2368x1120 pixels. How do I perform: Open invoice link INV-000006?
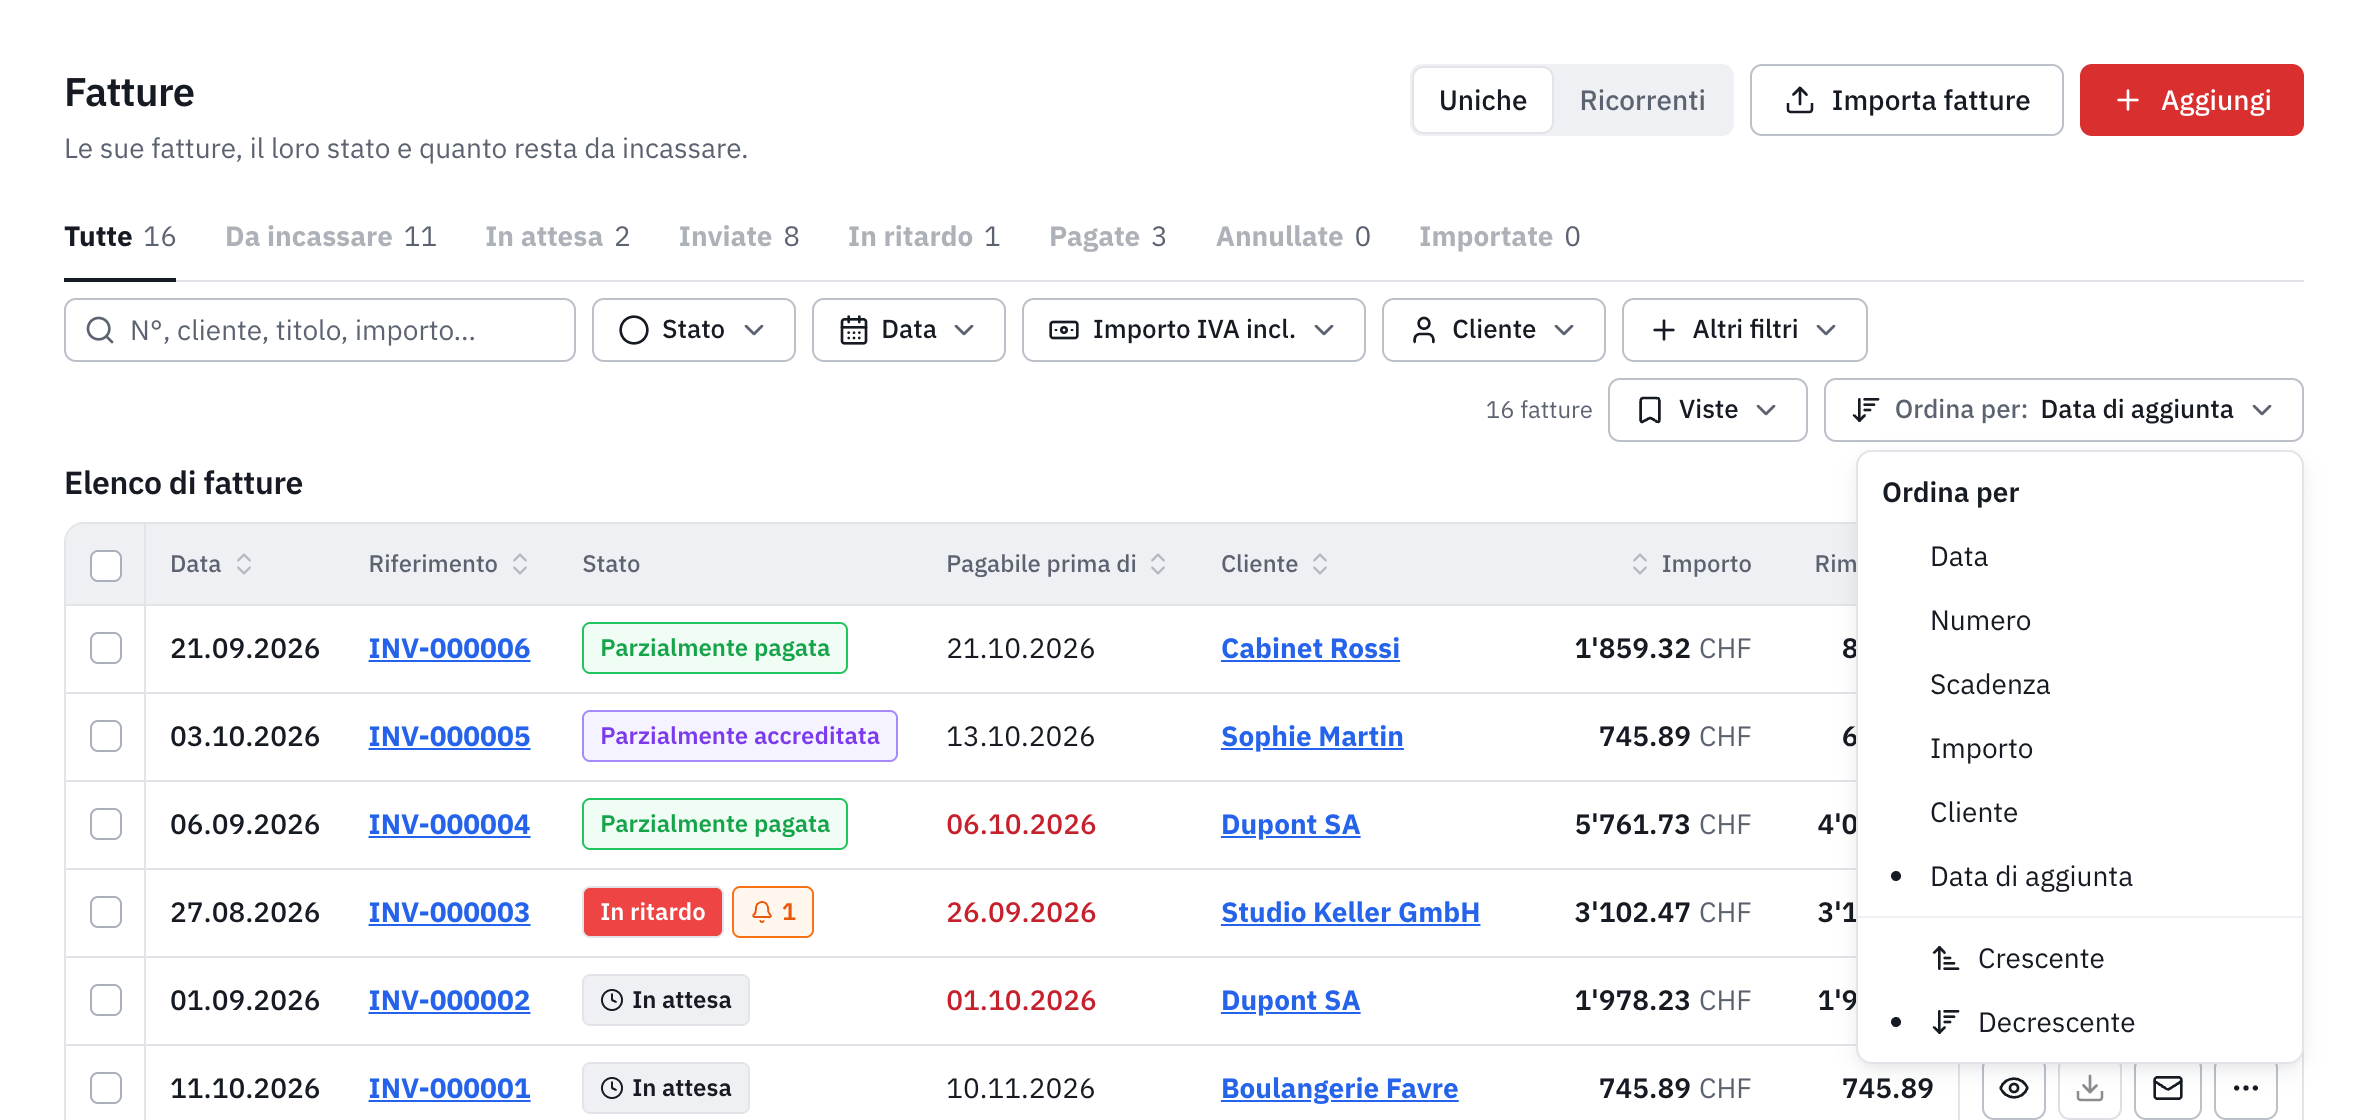(x=449, y=648)
